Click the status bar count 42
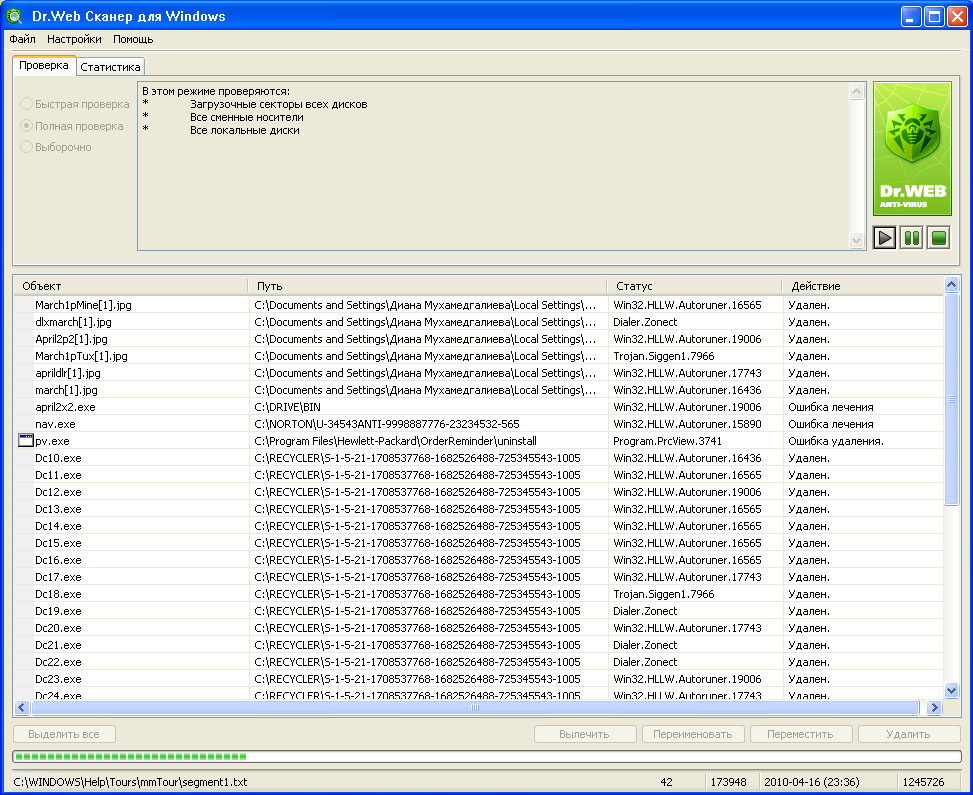973x795 pixels. (x=666, y=782)
